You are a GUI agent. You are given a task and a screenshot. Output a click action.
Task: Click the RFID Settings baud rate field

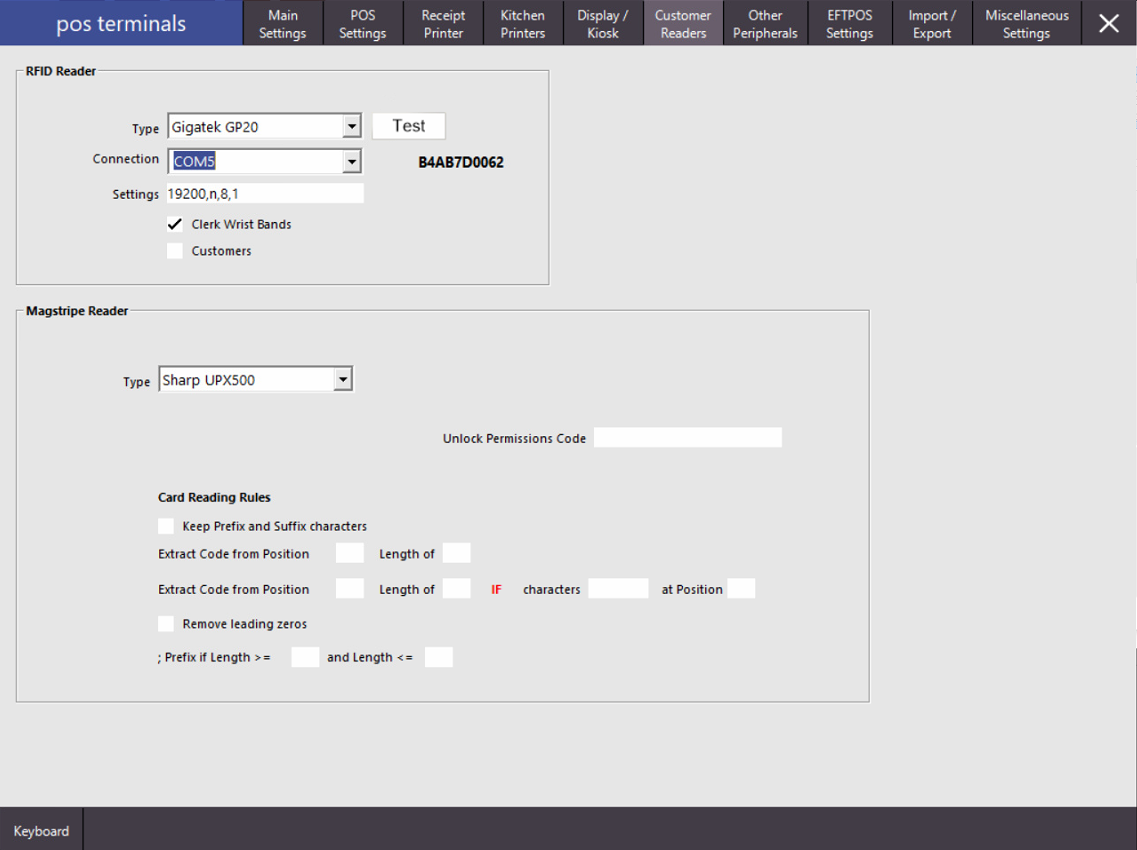(x=264, y=194)
